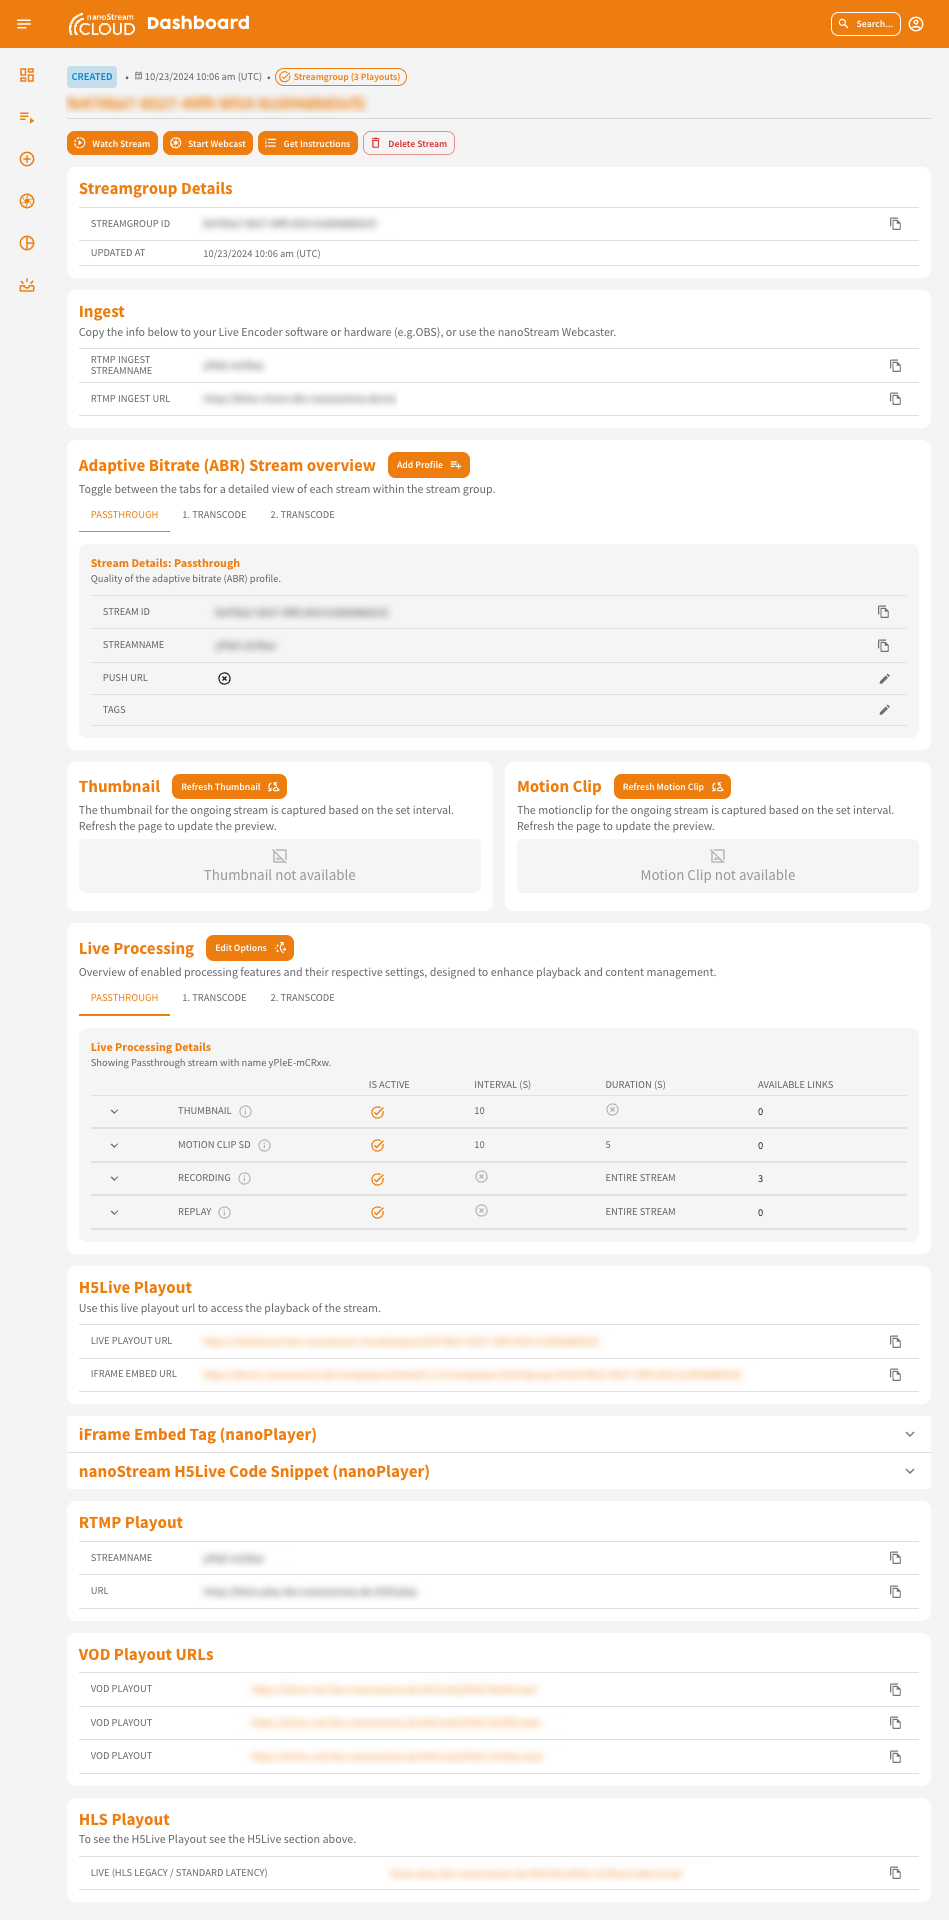This screenshot has height=1920, width=949.
Task: Open the user account icon
Action: click(916, 24)
